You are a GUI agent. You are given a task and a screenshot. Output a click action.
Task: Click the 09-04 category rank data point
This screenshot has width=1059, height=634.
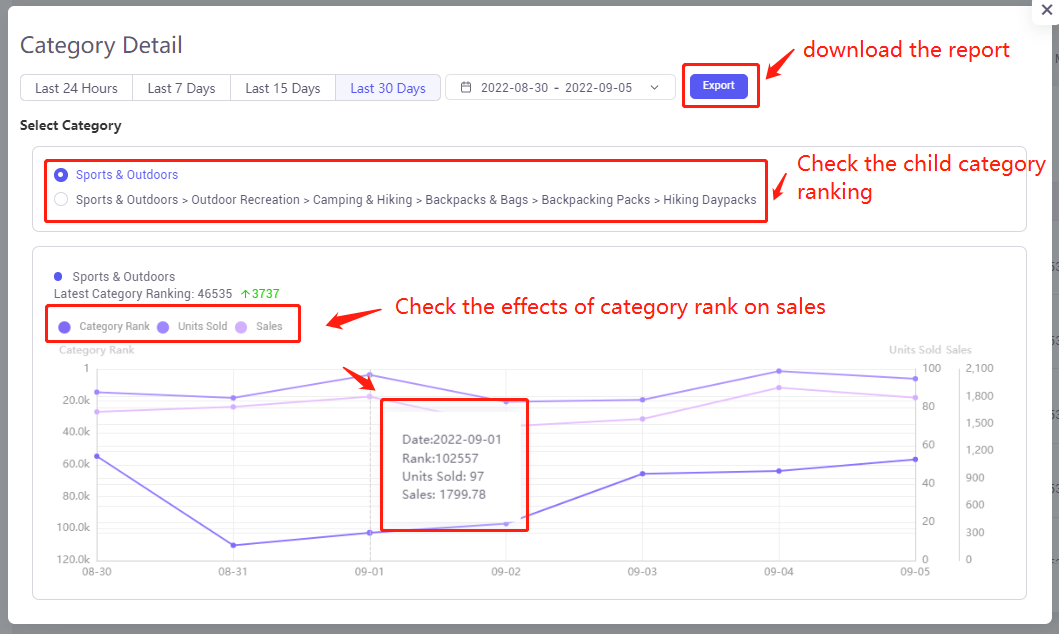[779, 471]
